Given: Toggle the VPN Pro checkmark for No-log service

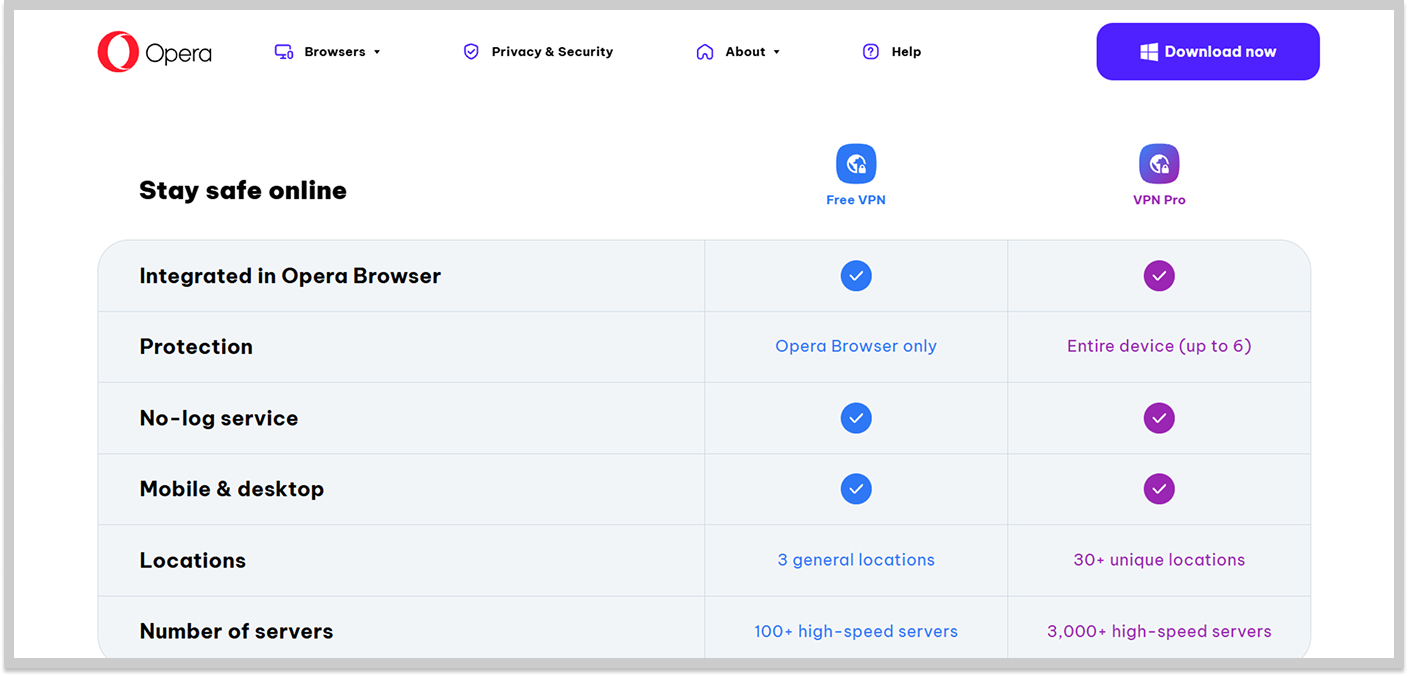Looking at the screenshot, I should point(1159,418).
